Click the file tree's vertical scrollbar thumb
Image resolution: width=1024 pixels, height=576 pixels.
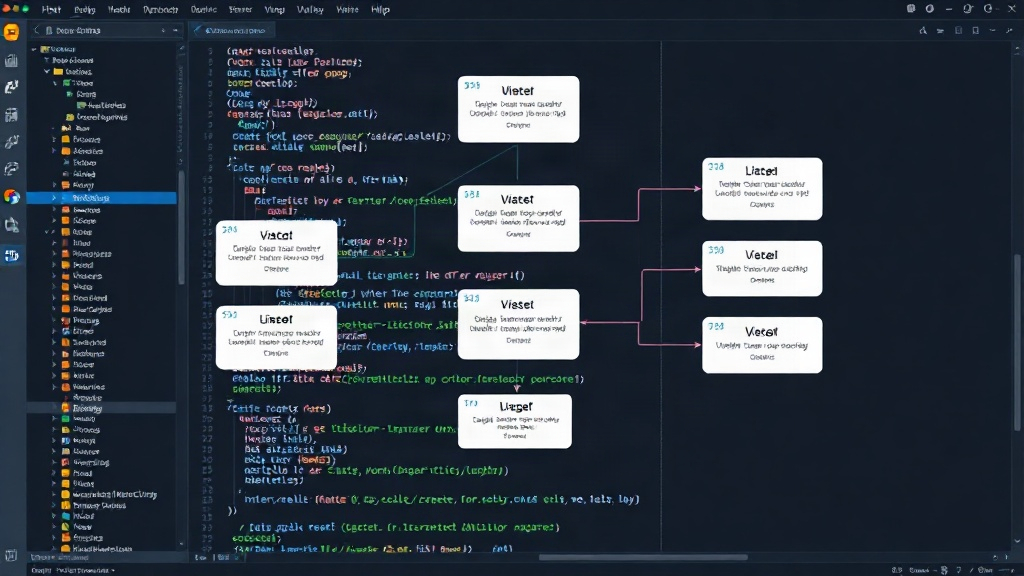point(181,227)
